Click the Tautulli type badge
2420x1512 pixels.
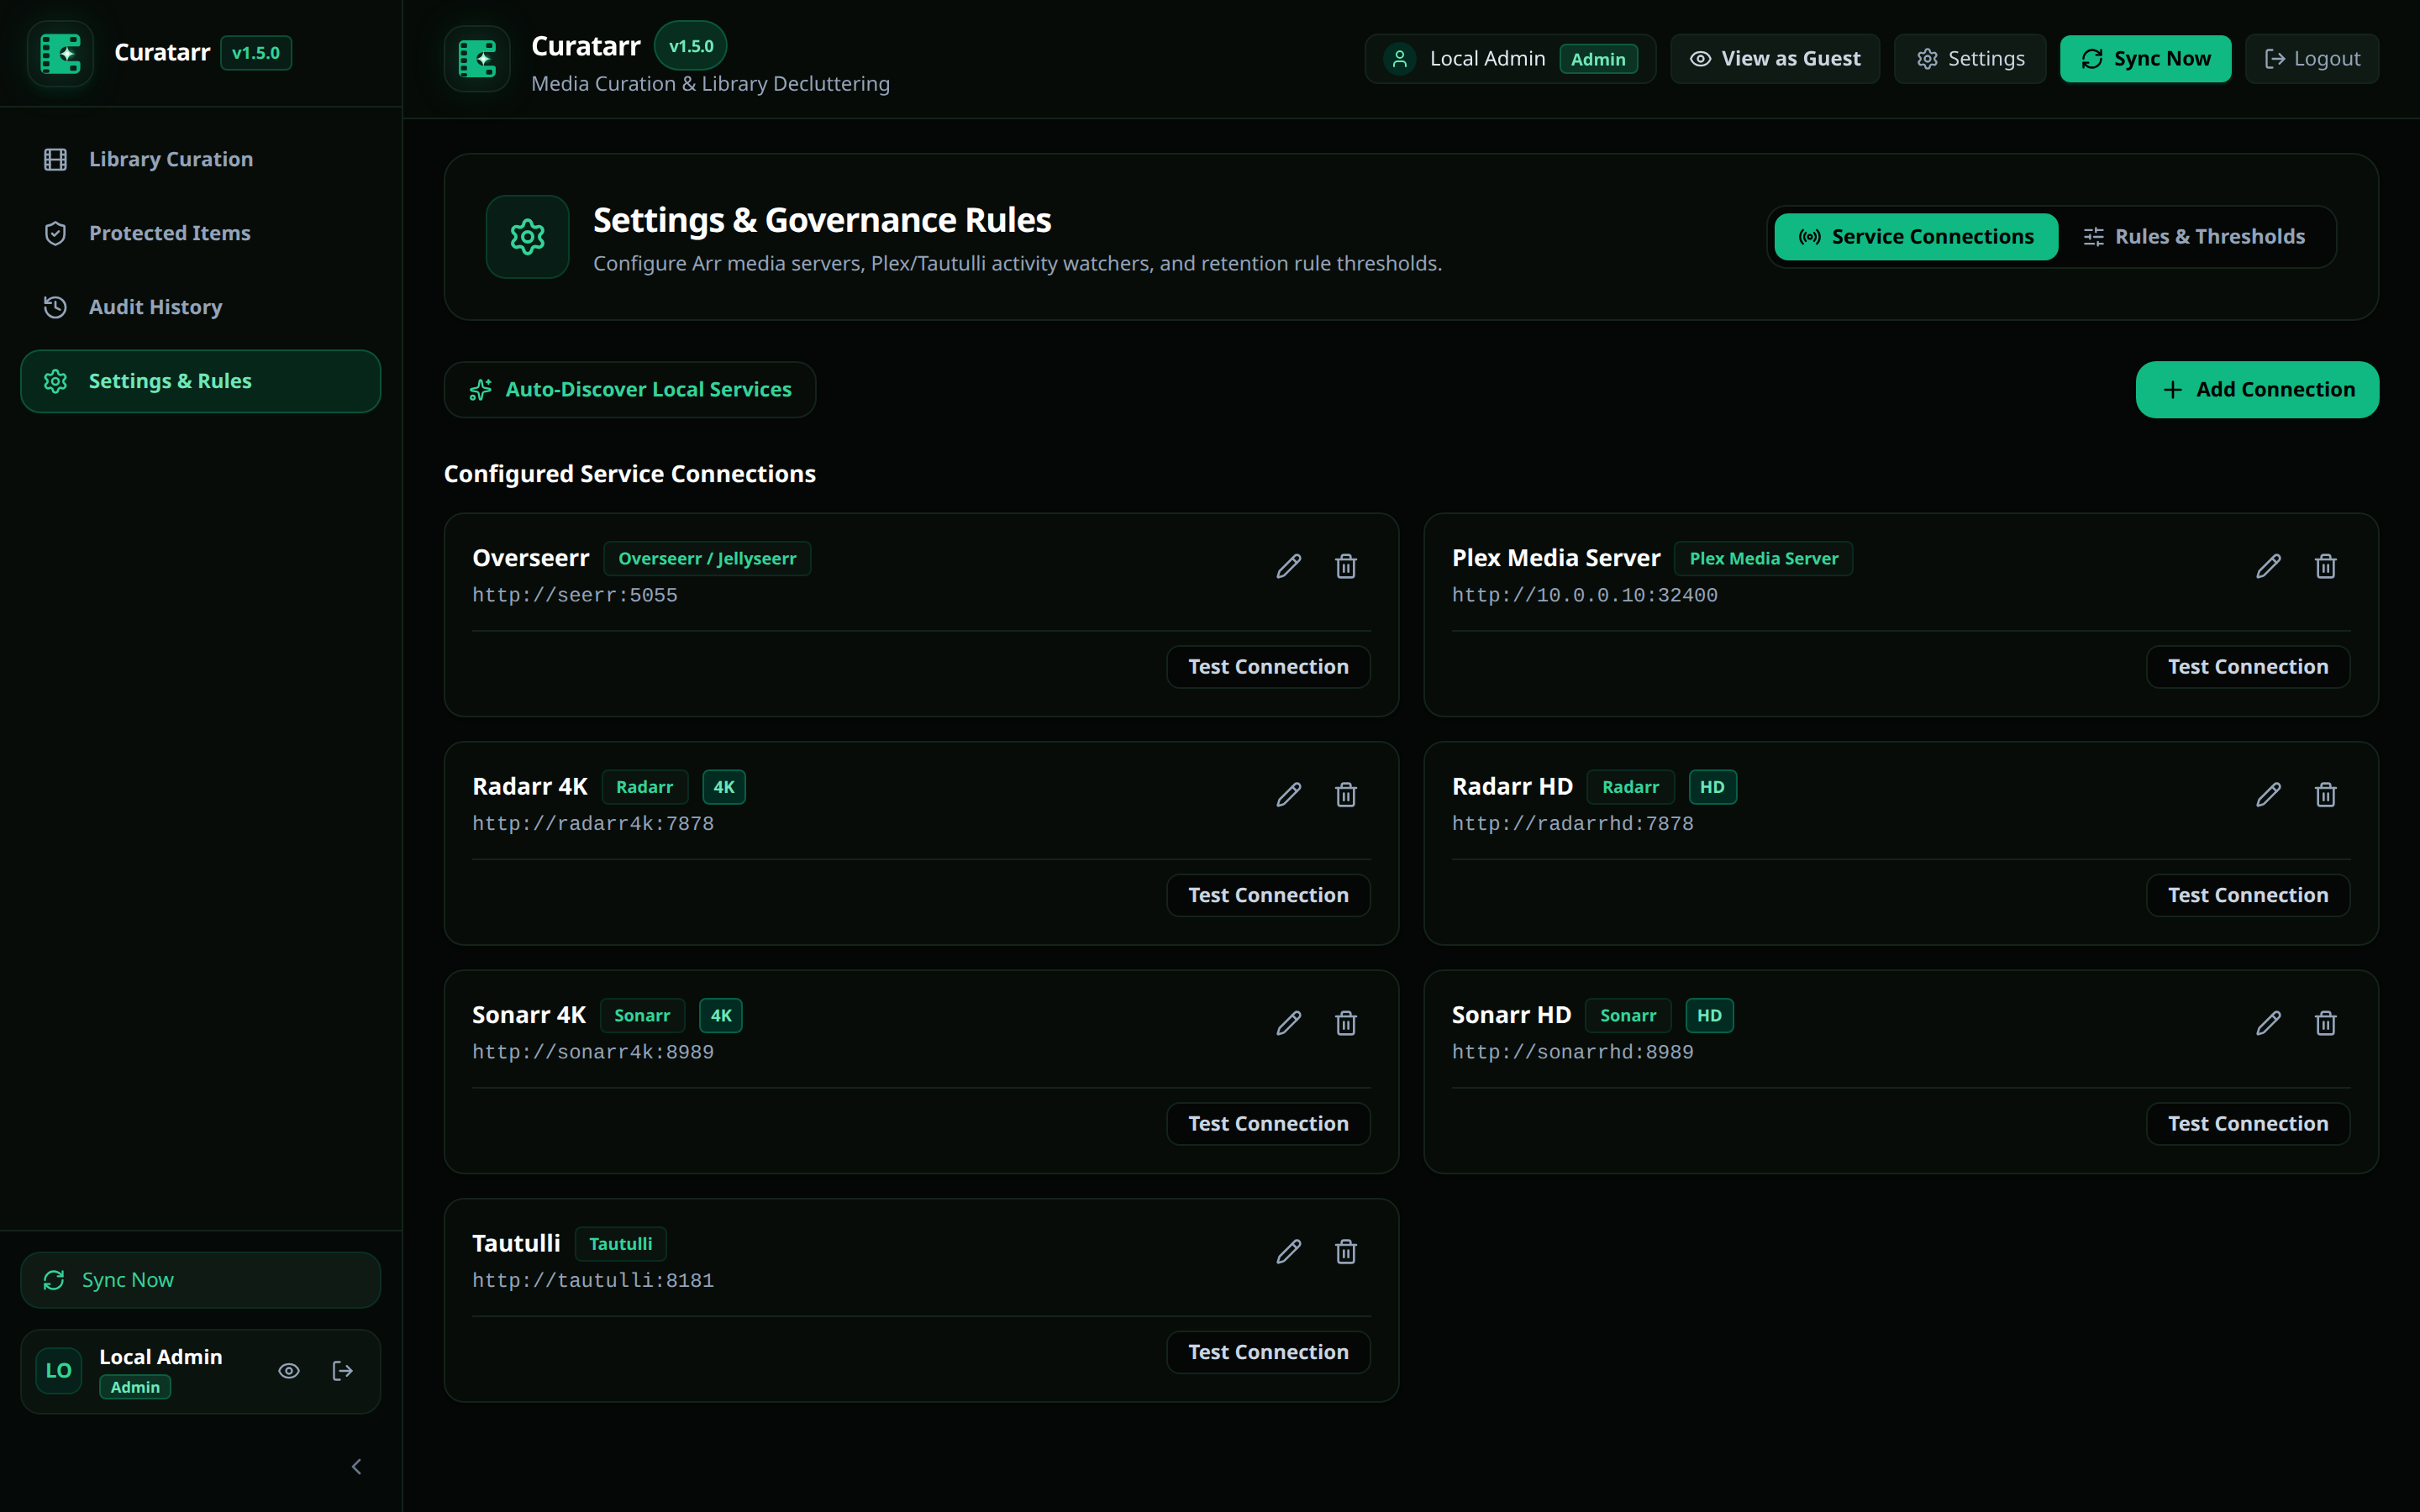point(620,1244)
